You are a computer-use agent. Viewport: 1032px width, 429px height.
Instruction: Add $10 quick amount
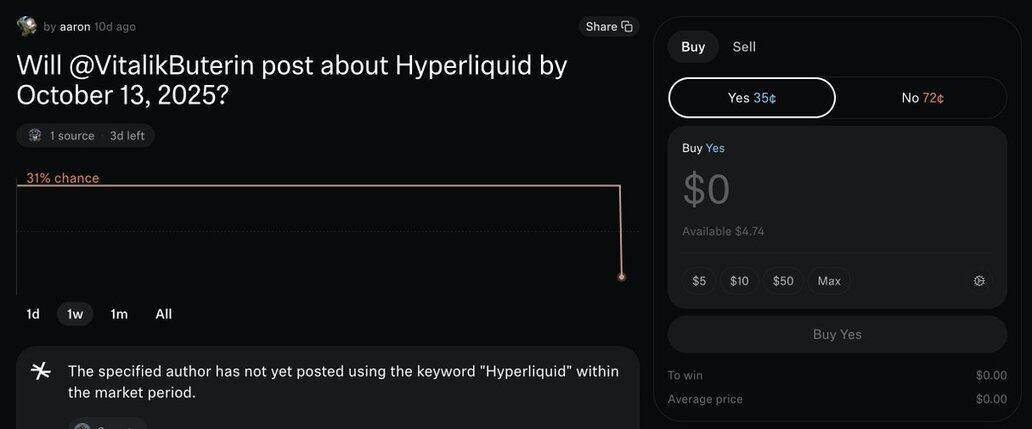click(739, 281)
